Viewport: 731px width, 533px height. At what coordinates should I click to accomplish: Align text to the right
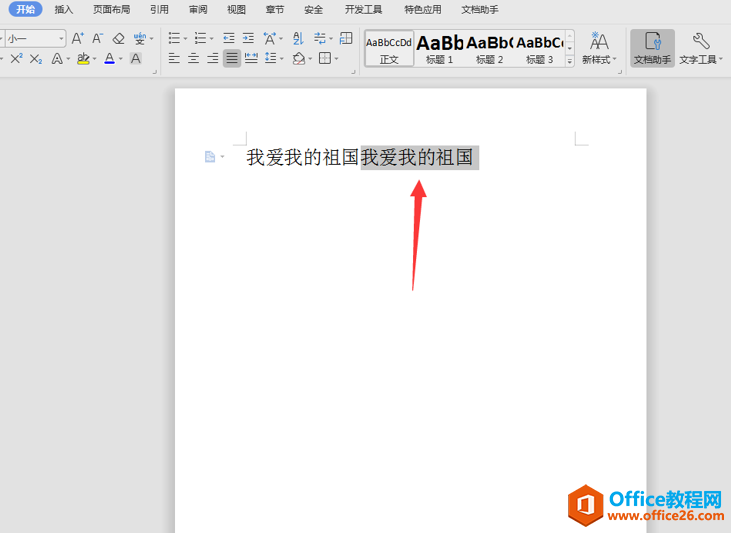coord(212,59)
